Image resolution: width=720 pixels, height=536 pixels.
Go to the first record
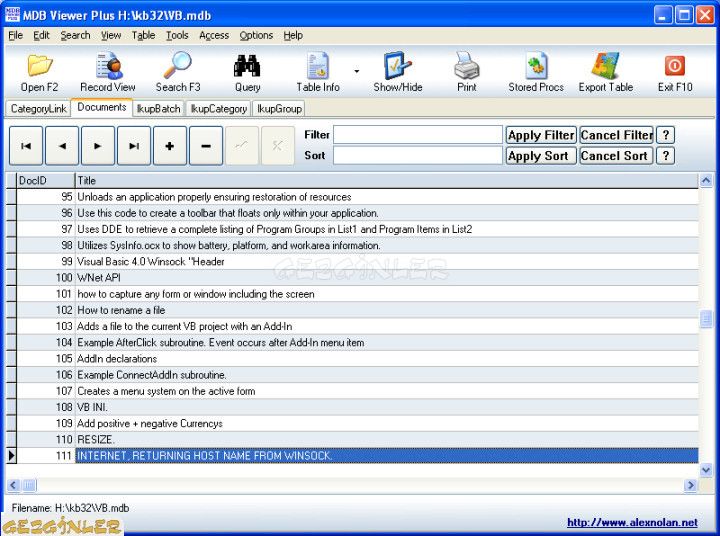[x=26, y=146]
